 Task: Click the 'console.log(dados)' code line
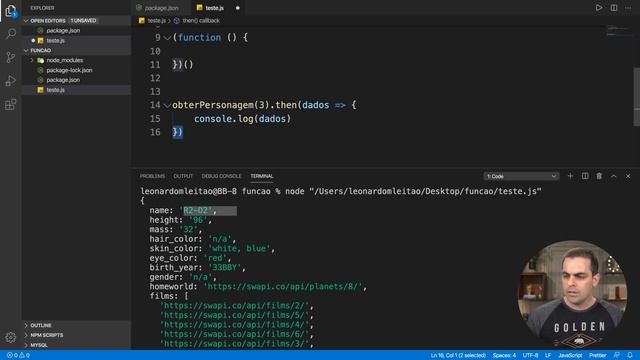(x=242, y=119)
